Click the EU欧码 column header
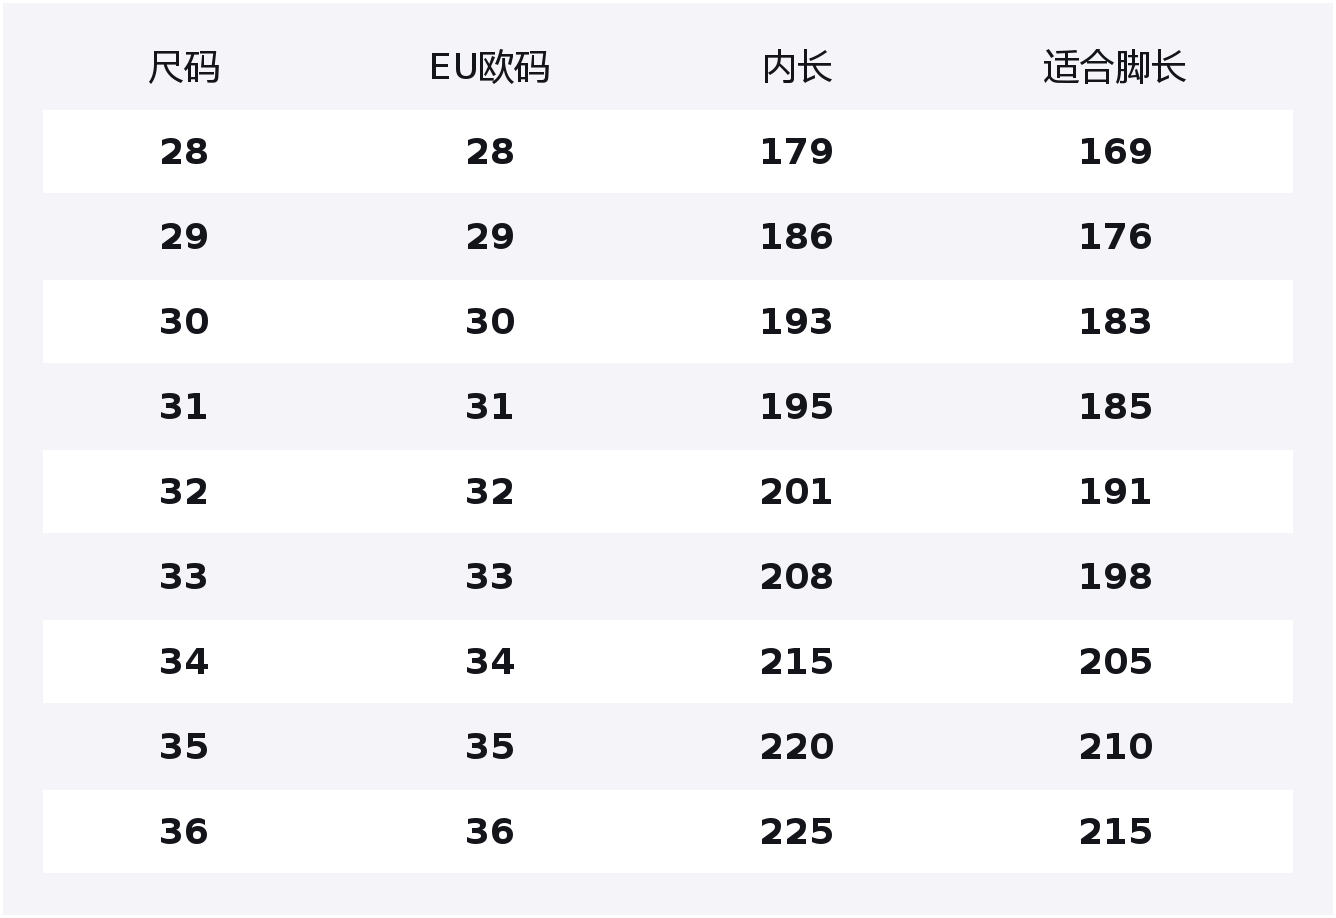This screenshot has width=1336, height=918. 489,68
